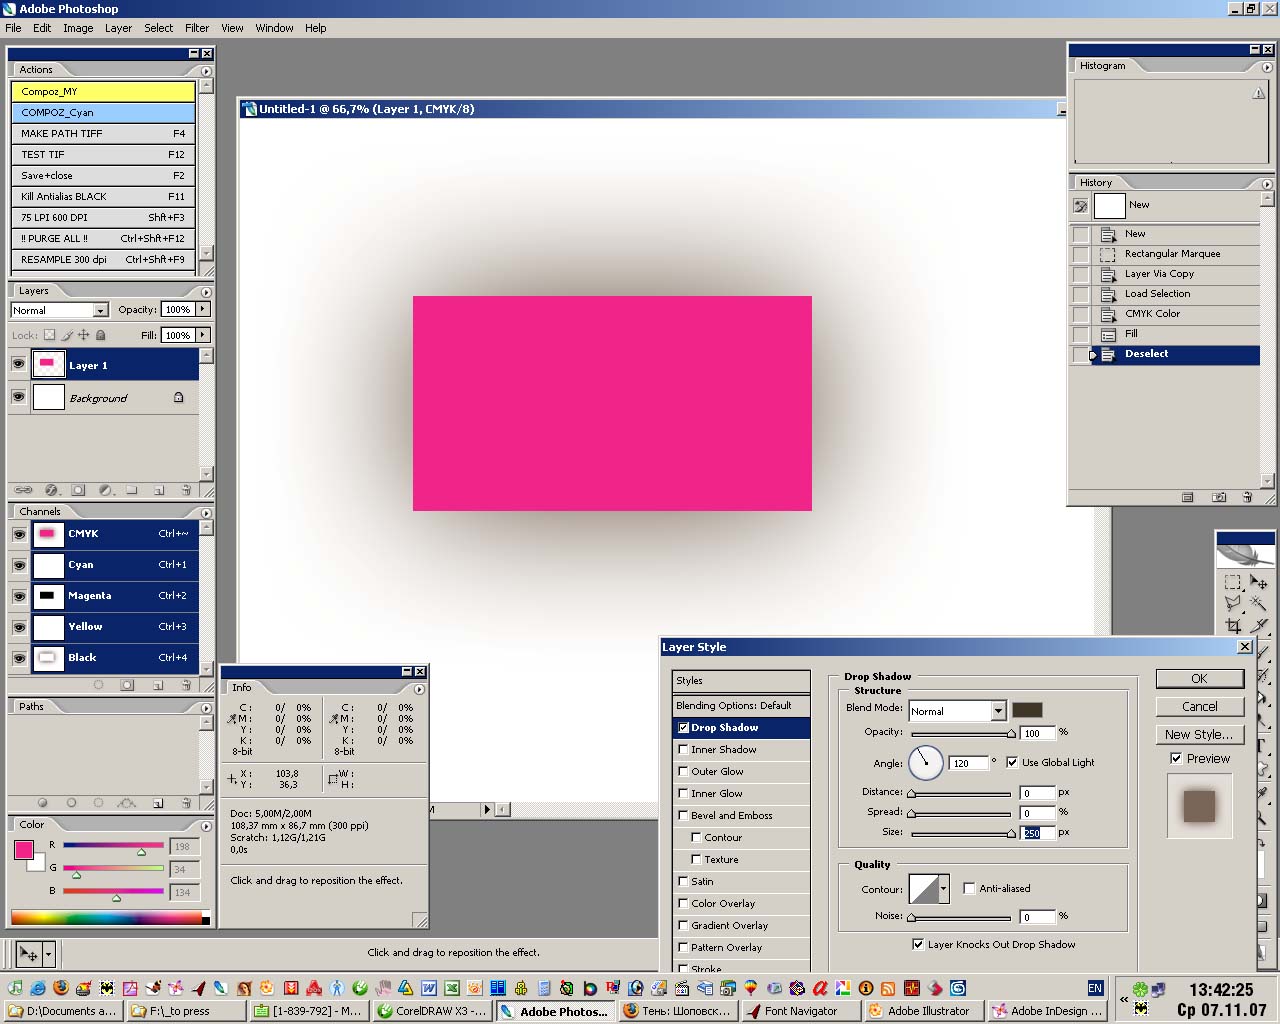1280x1024 pixels.
Task: Toggle Magenta channel visibility eye
Action: tap(18, 596)
